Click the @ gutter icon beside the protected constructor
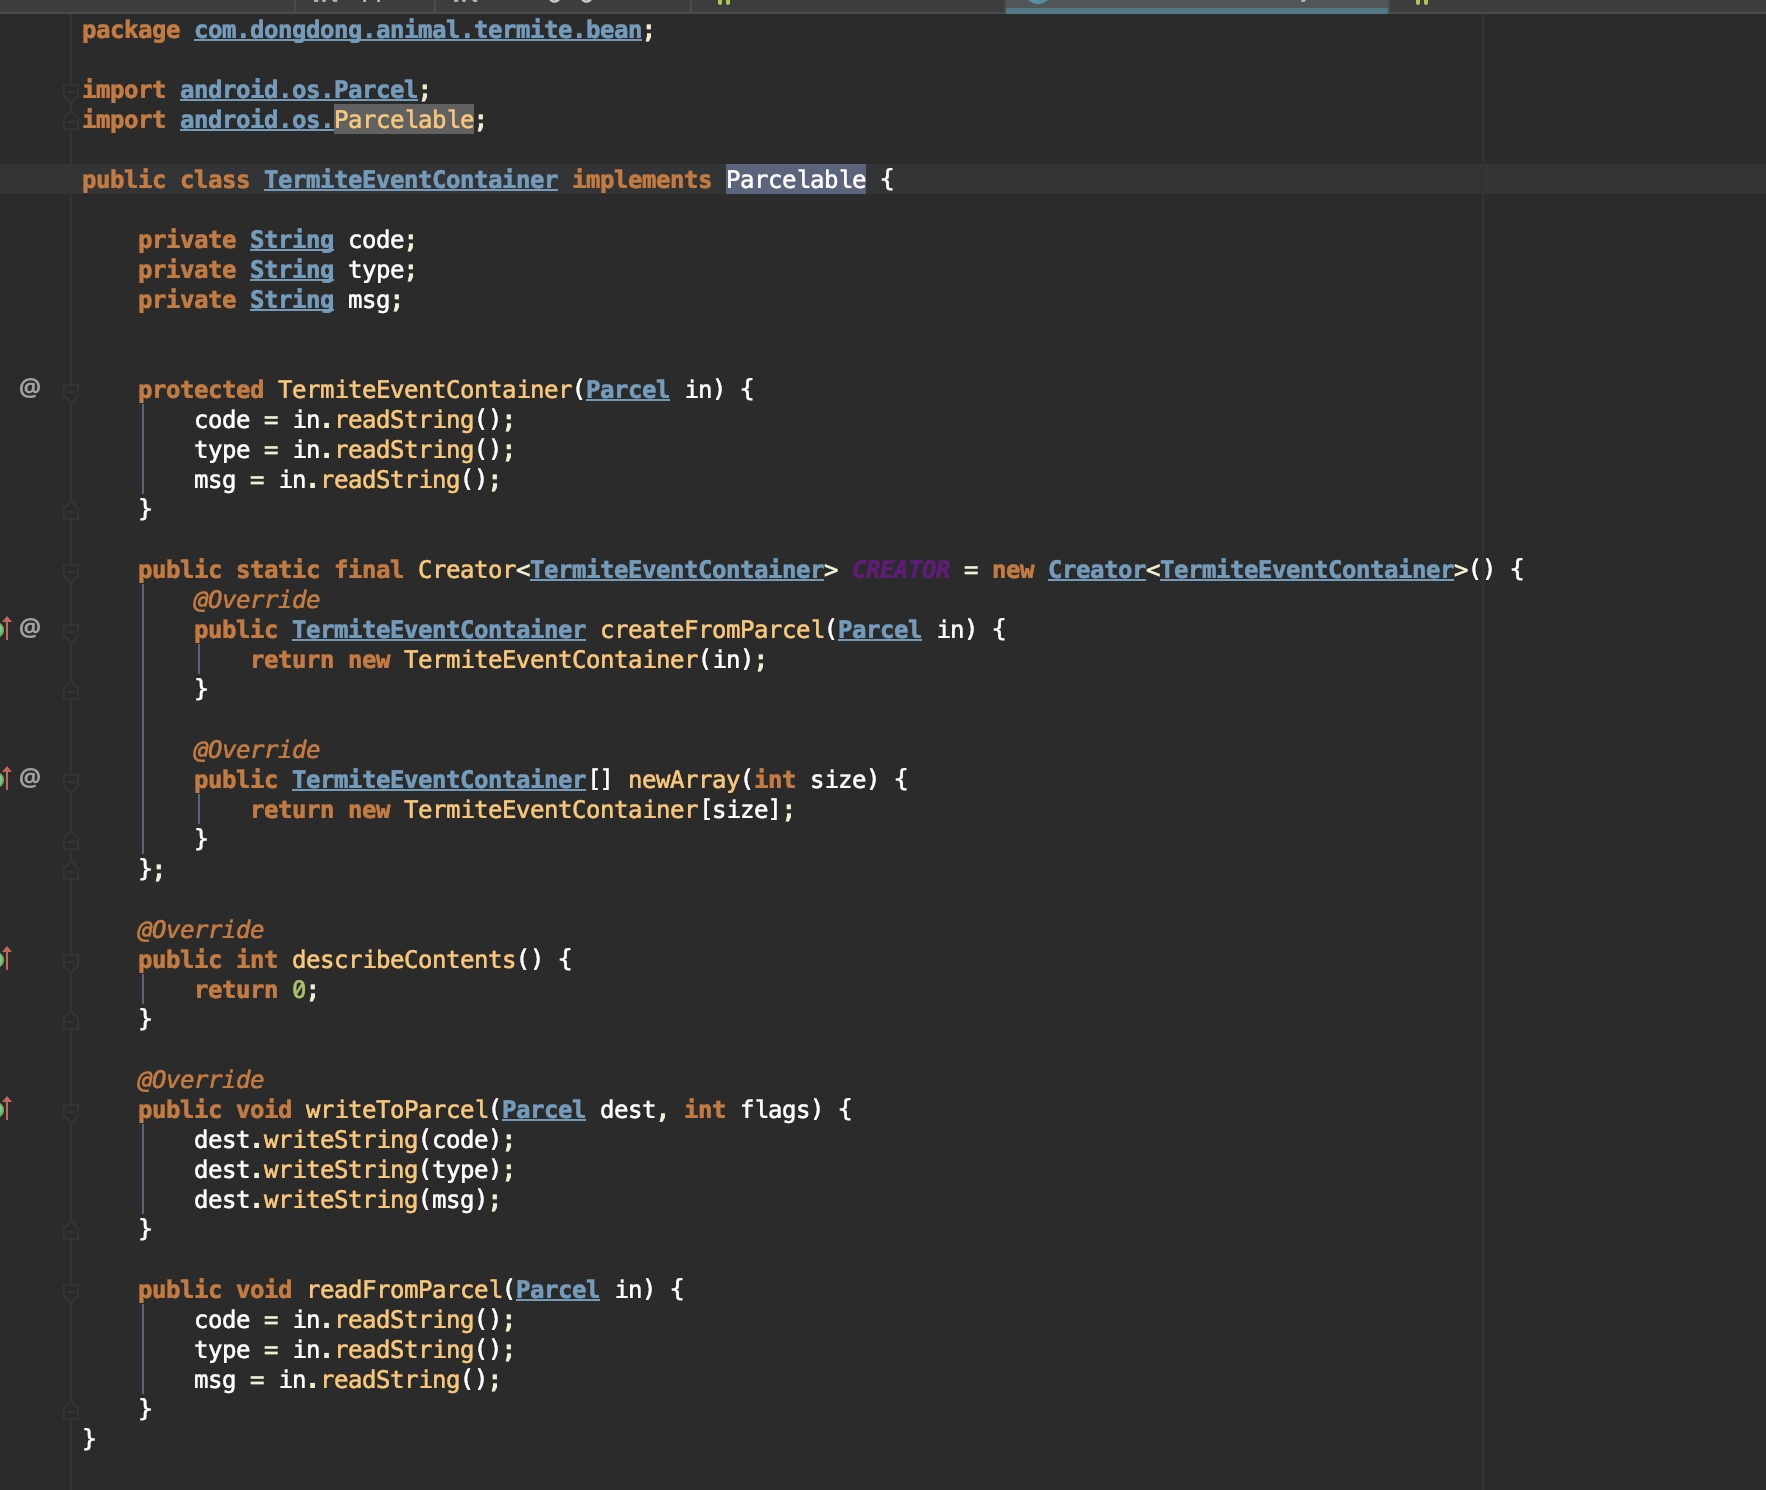Screen dimensions: 1766x1490 30,388
